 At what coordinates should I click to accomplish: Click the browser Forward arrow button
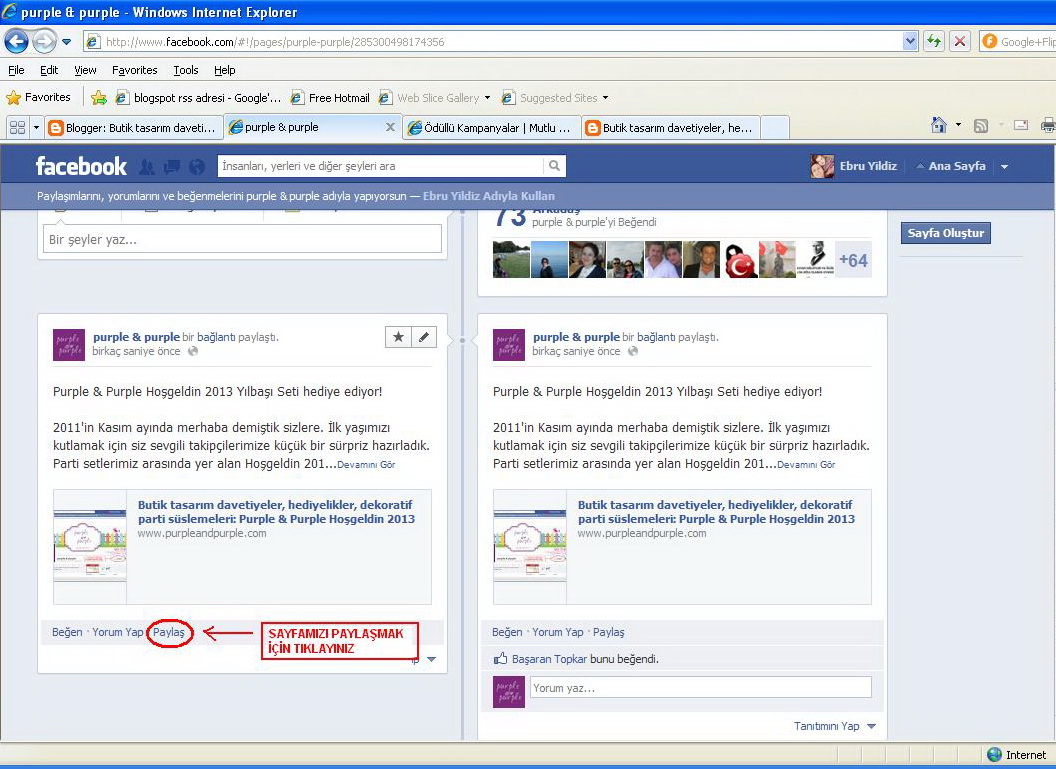44,42
